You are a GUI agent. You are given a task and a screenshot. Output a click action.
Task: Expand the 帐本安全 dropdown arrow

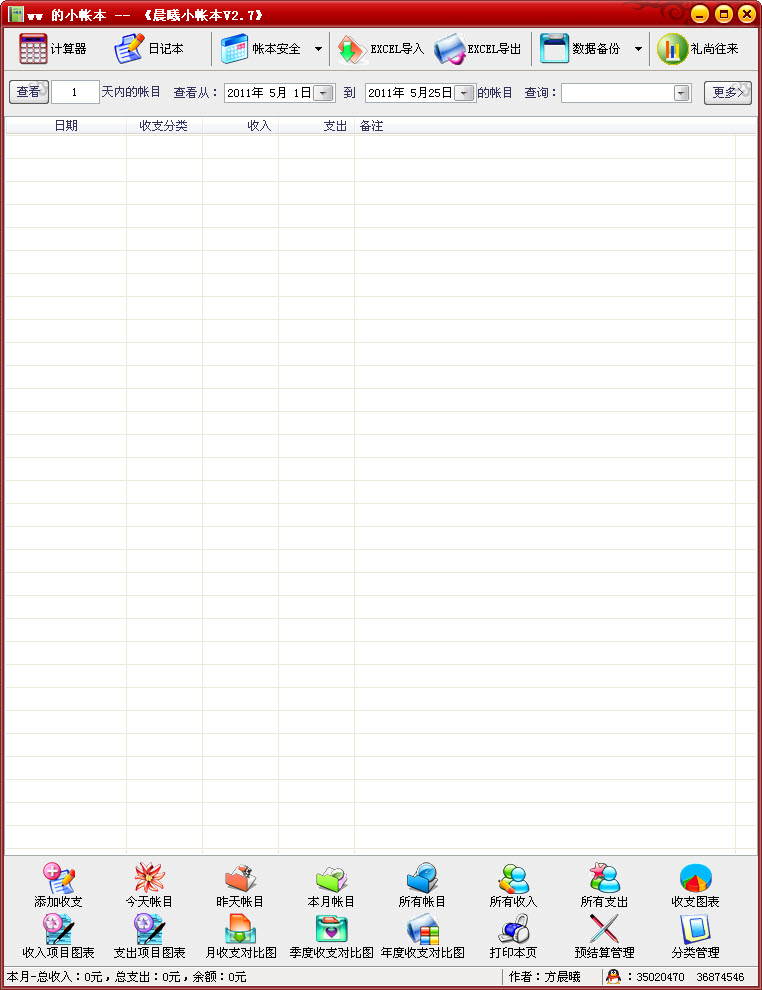tap(318, 49)
